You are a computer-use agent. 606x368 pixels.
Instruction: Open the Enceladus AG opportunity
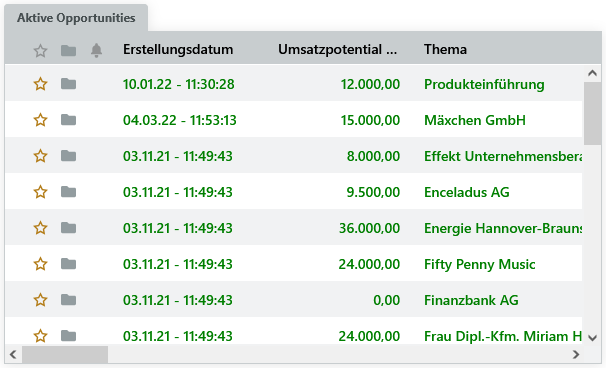[x=466, y=192]
